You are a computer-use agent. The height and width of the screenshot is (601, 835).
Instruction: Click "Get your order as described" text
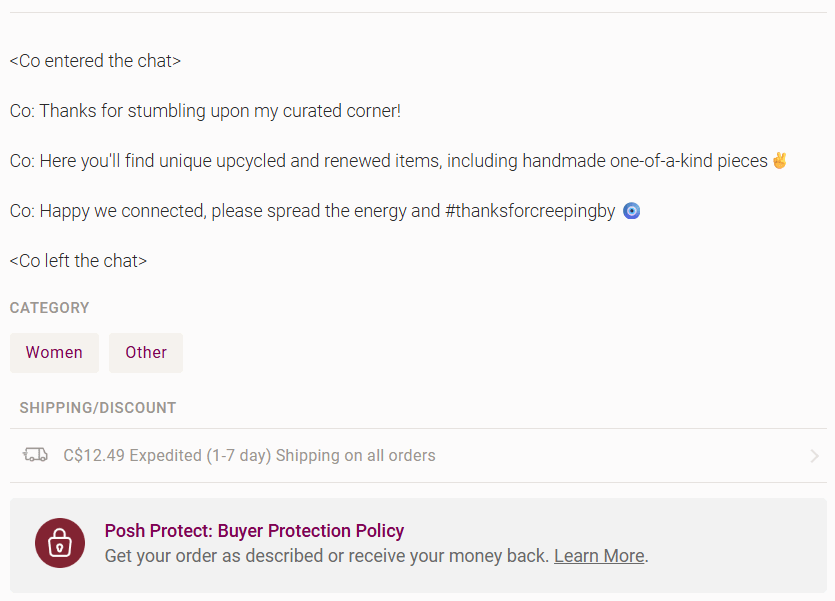pos(326,556)
